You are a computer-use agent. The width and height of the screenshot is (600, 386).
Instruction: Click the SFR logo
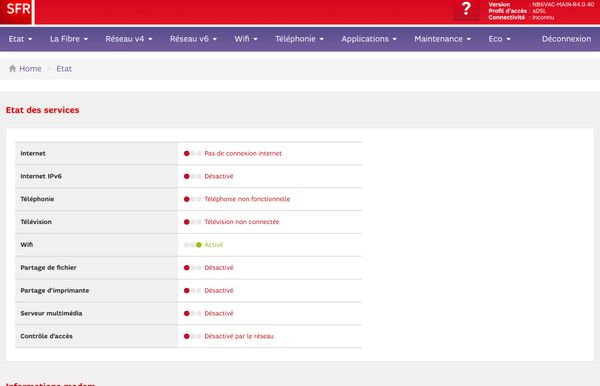16,11
